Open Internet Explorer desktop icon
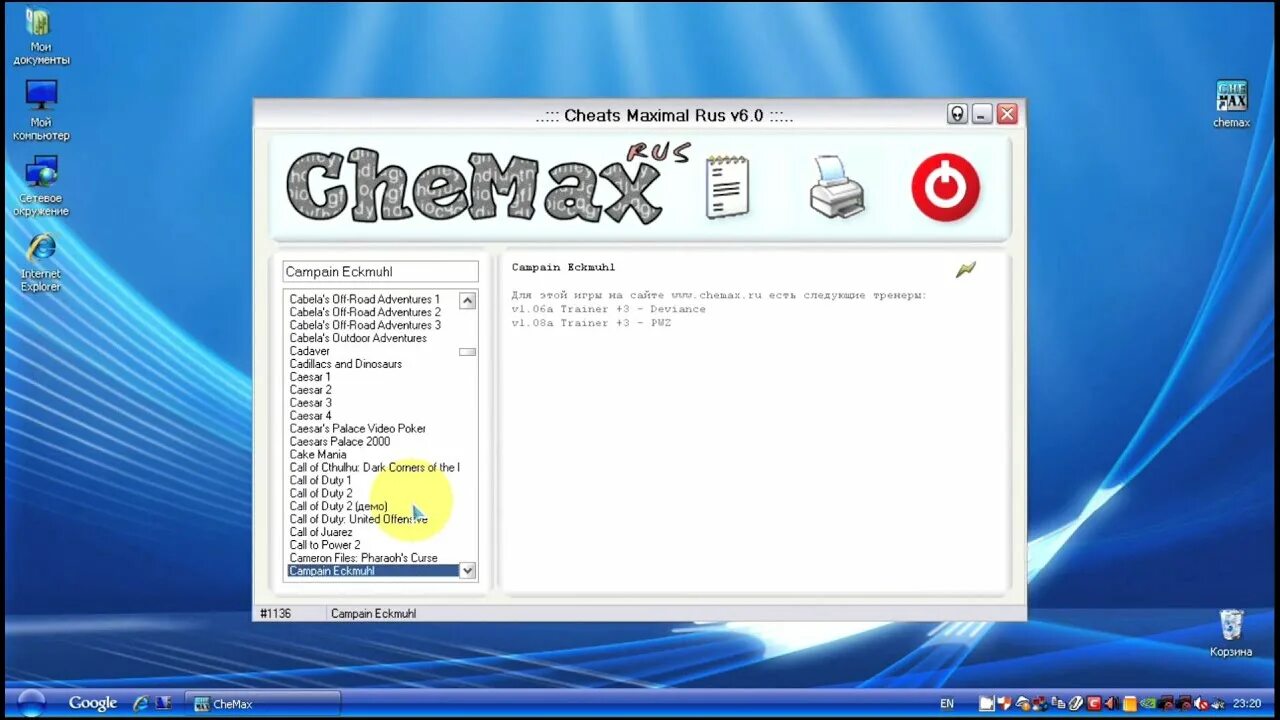 41,262
